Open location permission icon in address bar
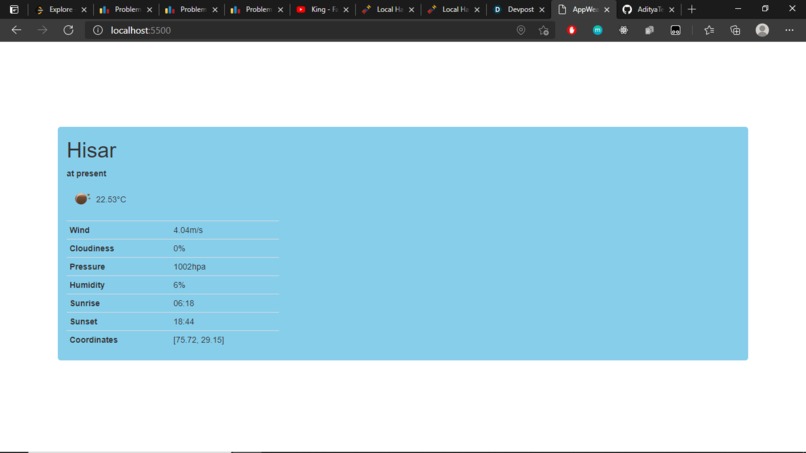Viewport: 806px width, 453px height. [521, 30]
